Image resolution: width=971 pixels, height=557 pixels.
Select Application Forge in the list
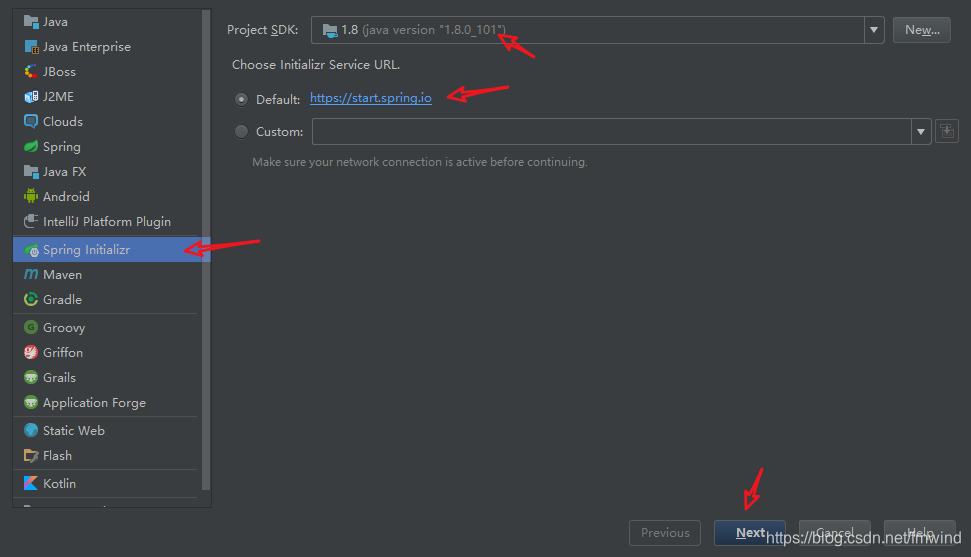pos(105,403)
